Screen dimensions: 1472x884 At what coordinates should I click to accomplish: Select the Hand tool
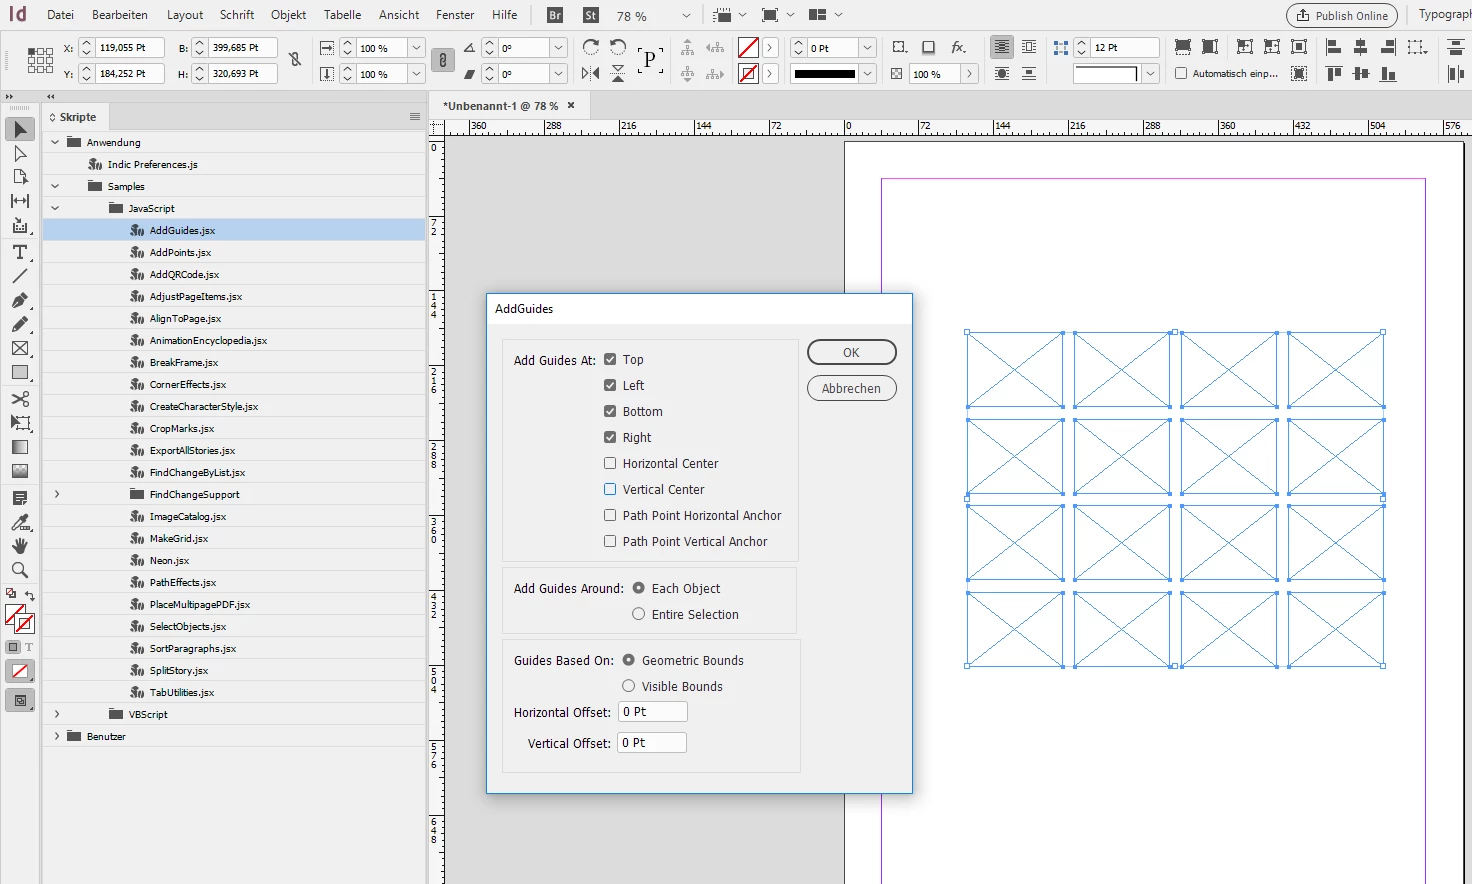[20, 546]
